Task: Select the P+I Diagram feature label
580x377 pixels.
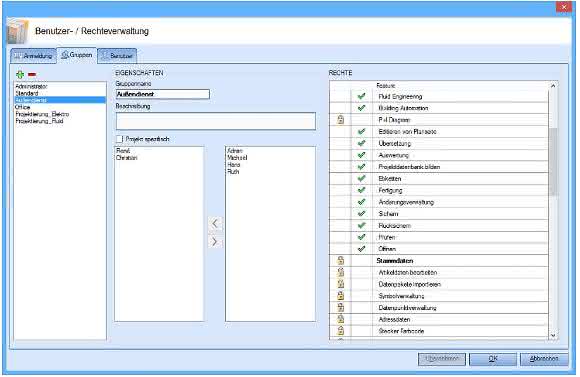Action: point(394,120)
